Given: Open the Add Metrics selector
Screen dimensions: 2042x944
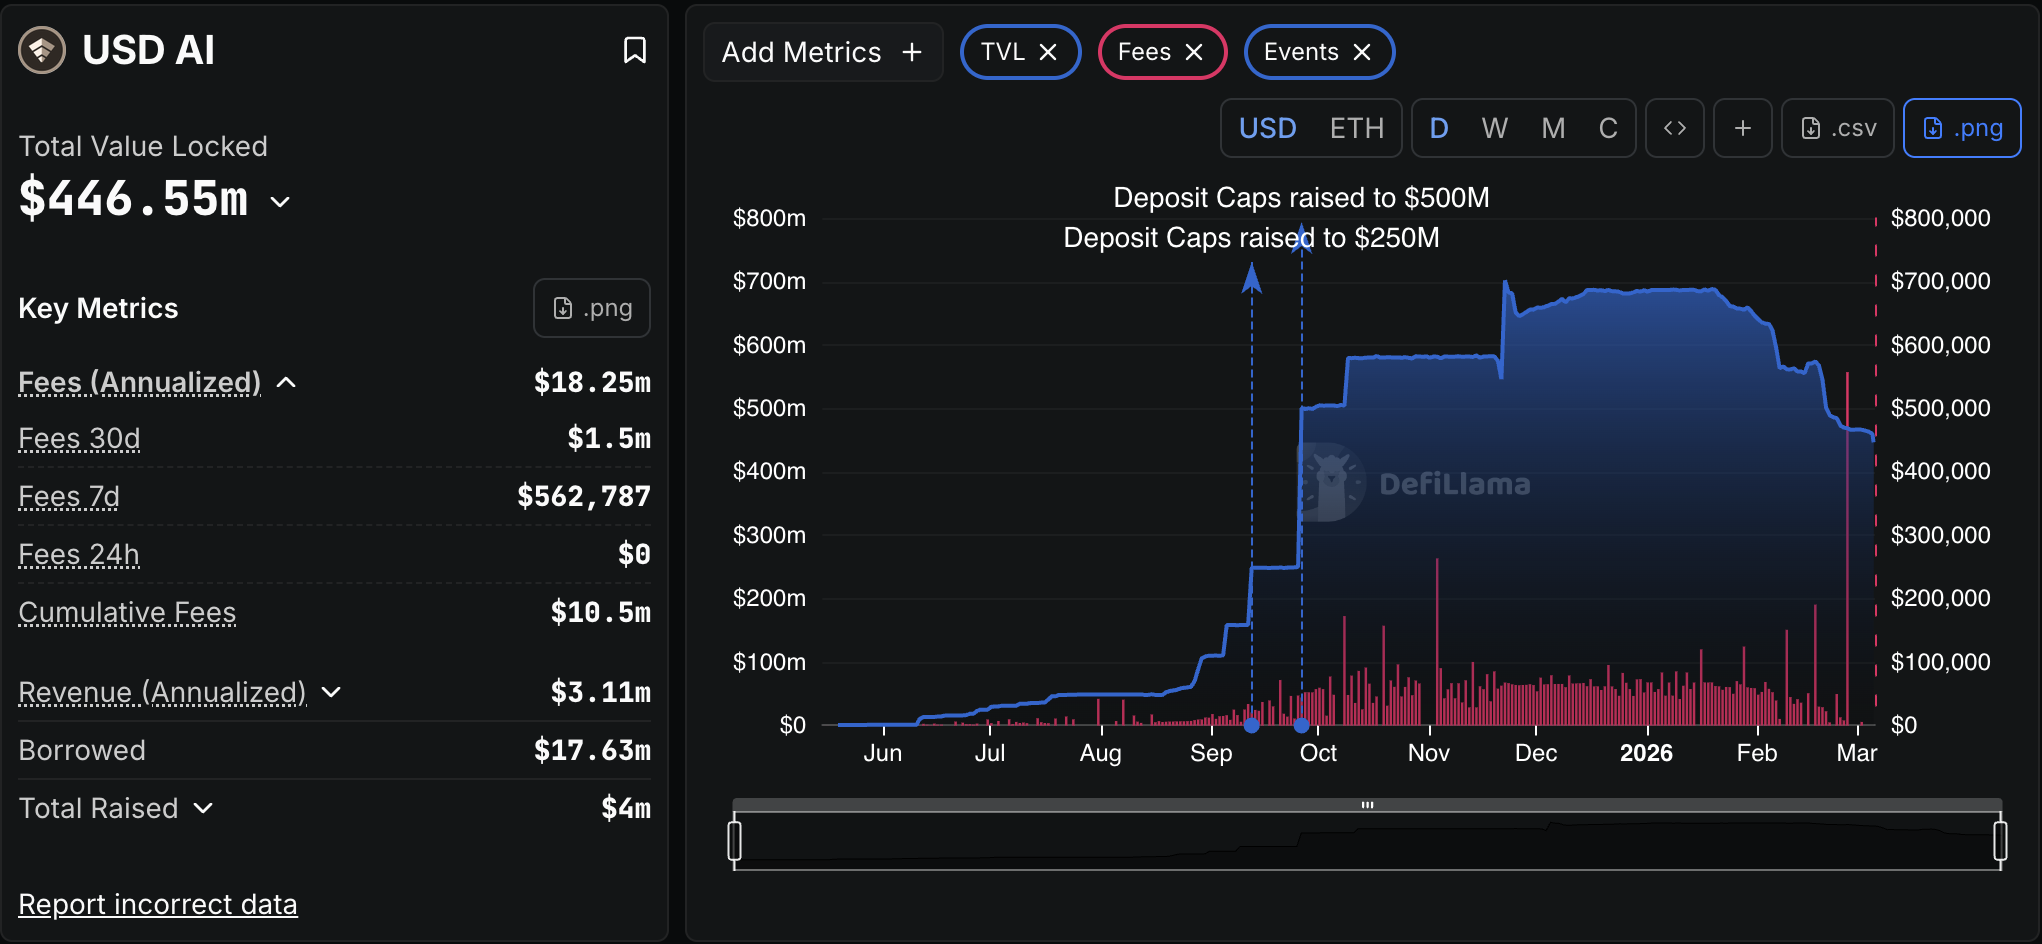Looking at the screenshot, I should [x=822, y=52].
